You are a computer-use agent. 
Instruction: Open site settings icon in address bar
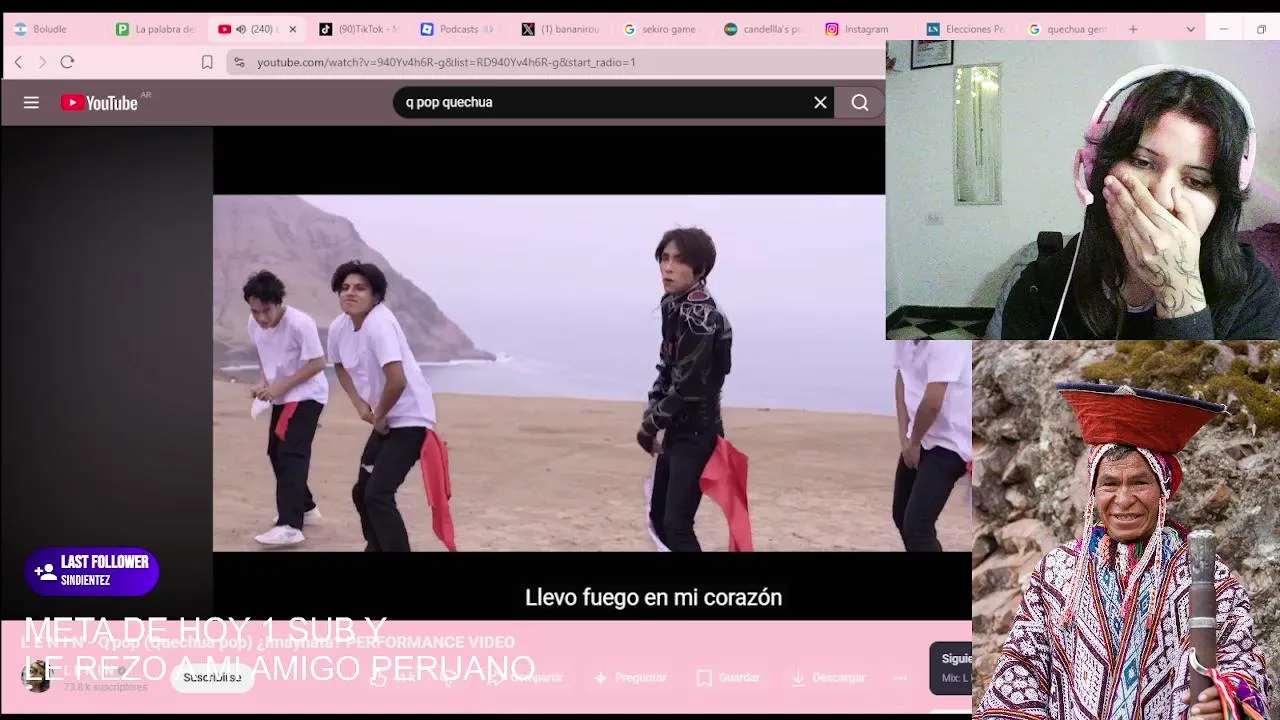click(239, 62)
